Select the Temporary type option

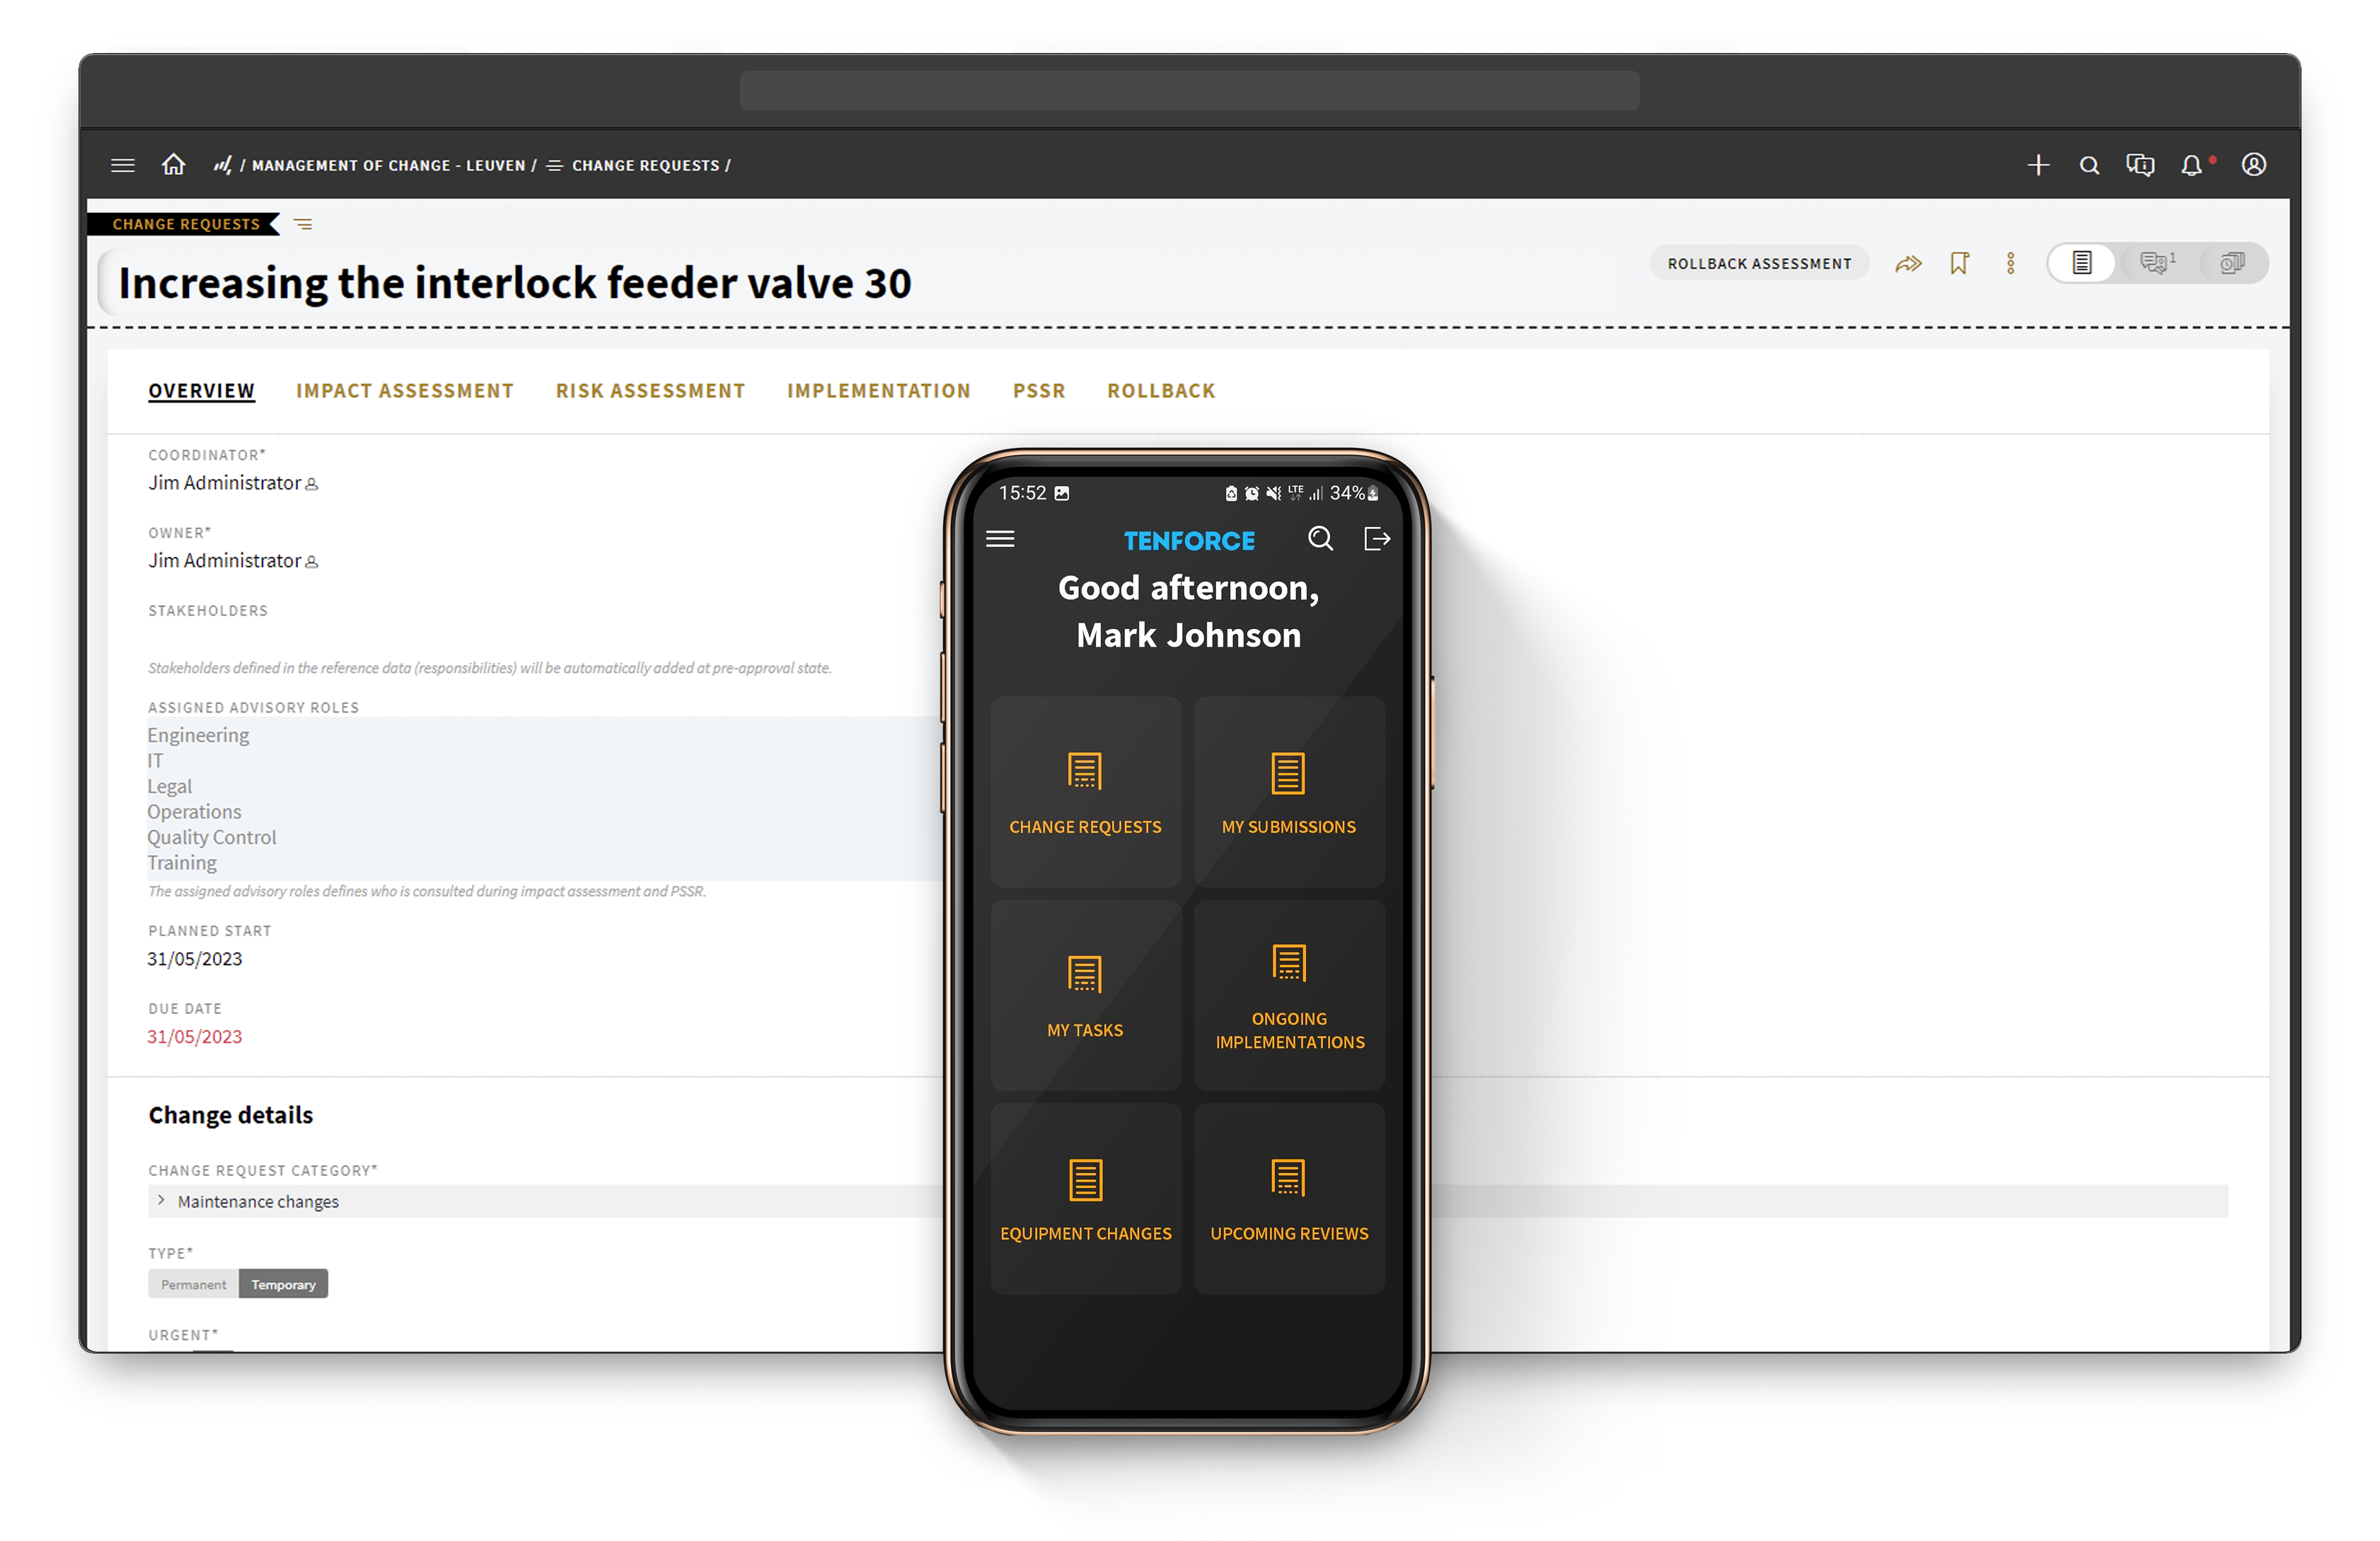coord(283,1284)
